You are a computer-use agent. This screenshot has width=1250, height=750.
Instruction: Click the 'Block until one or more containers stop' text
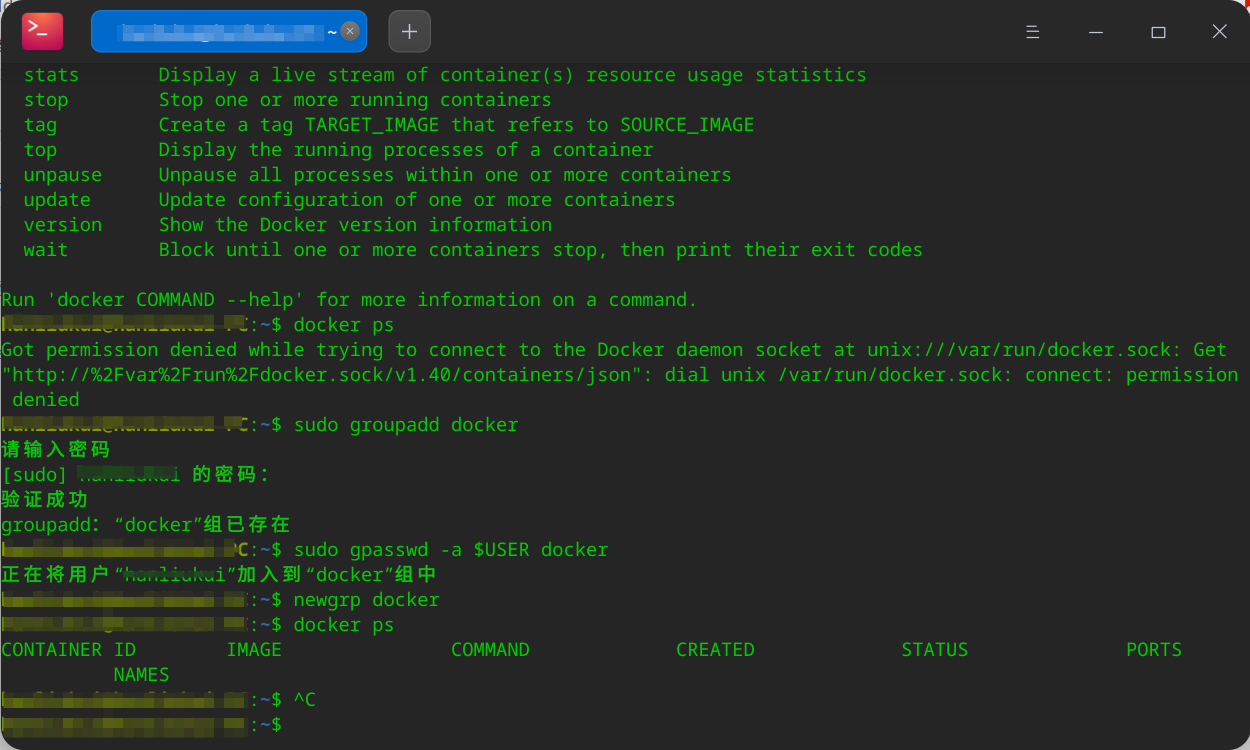[x=540, y=250]
